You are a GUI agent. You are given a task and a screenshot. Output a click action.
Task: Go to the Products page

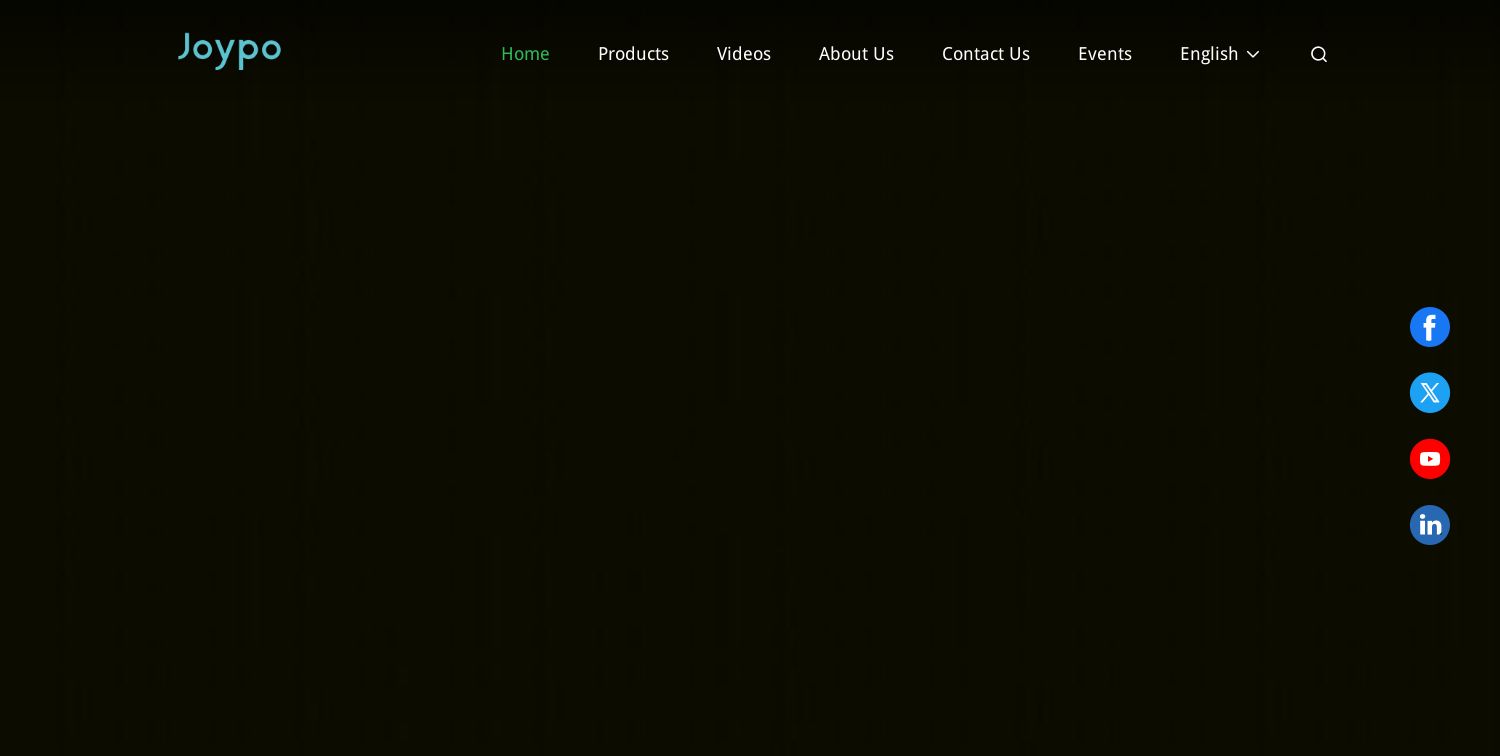click(633, 54)
